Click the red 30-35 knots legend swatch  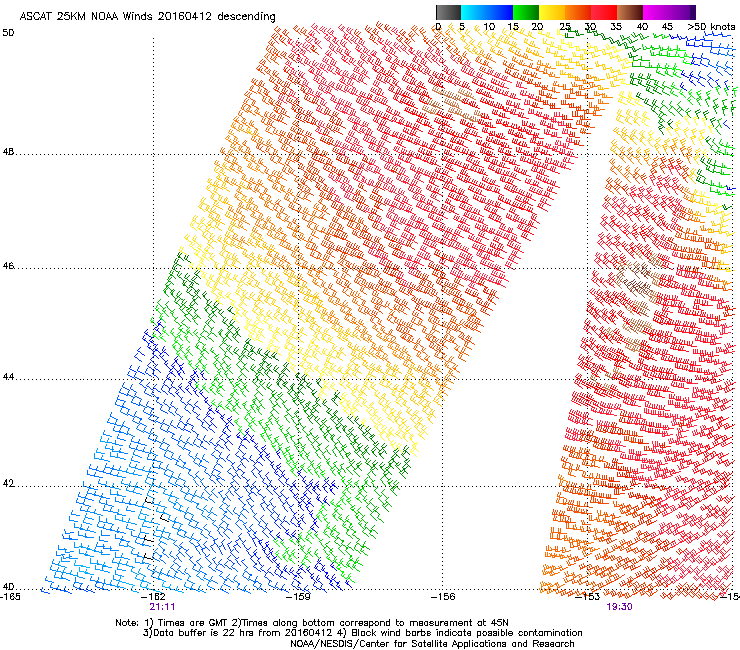(604, 12)
